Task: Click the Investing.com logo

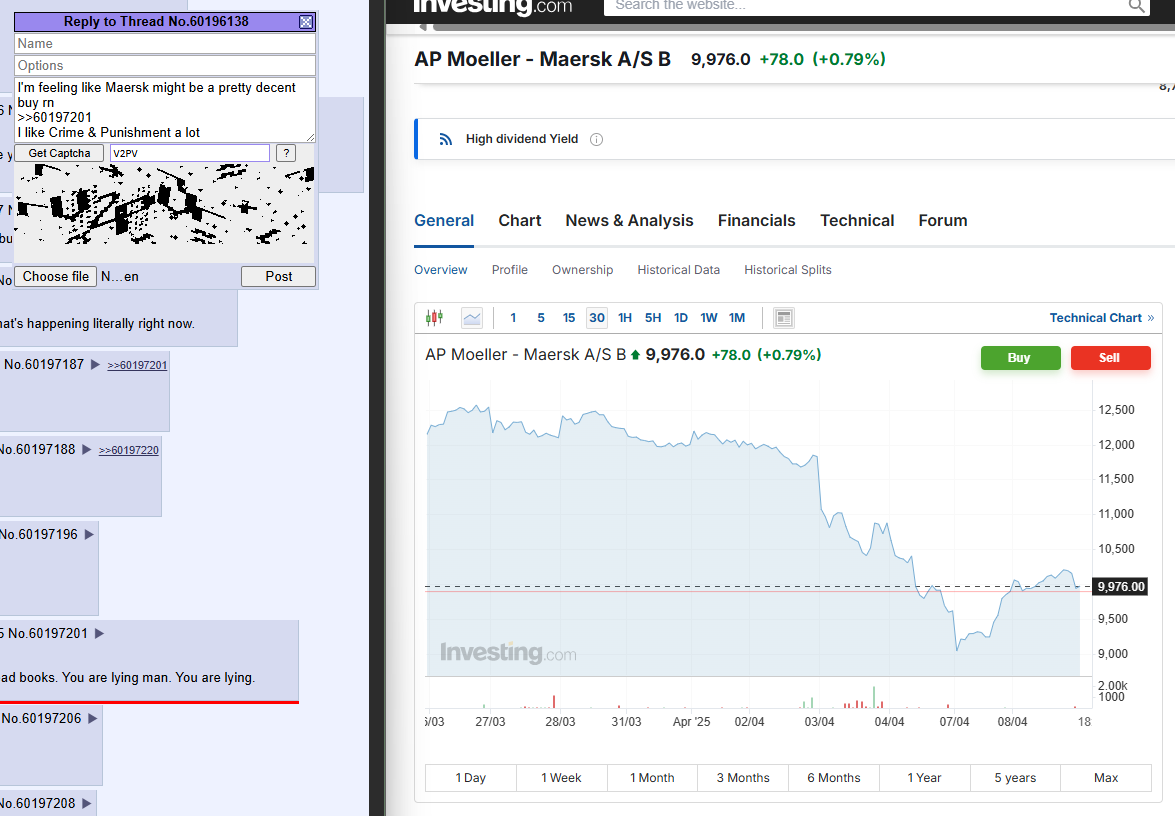Action: coord(493,6)
